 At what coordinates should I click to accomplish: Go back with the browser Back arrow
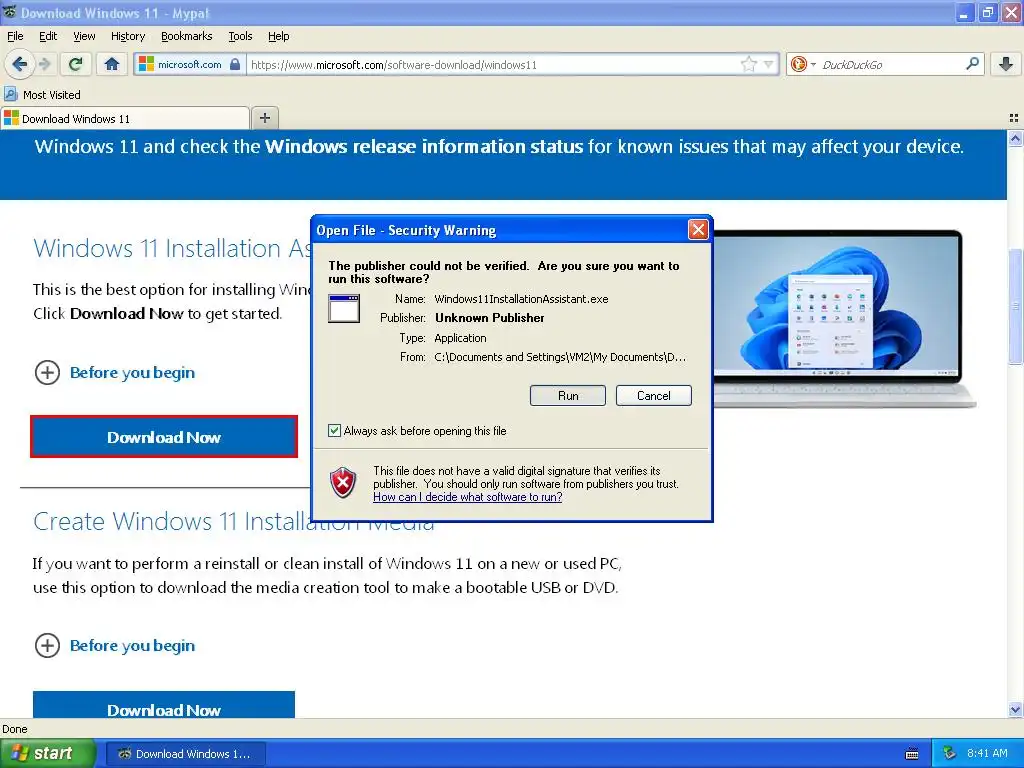click(x=20, y=64)
